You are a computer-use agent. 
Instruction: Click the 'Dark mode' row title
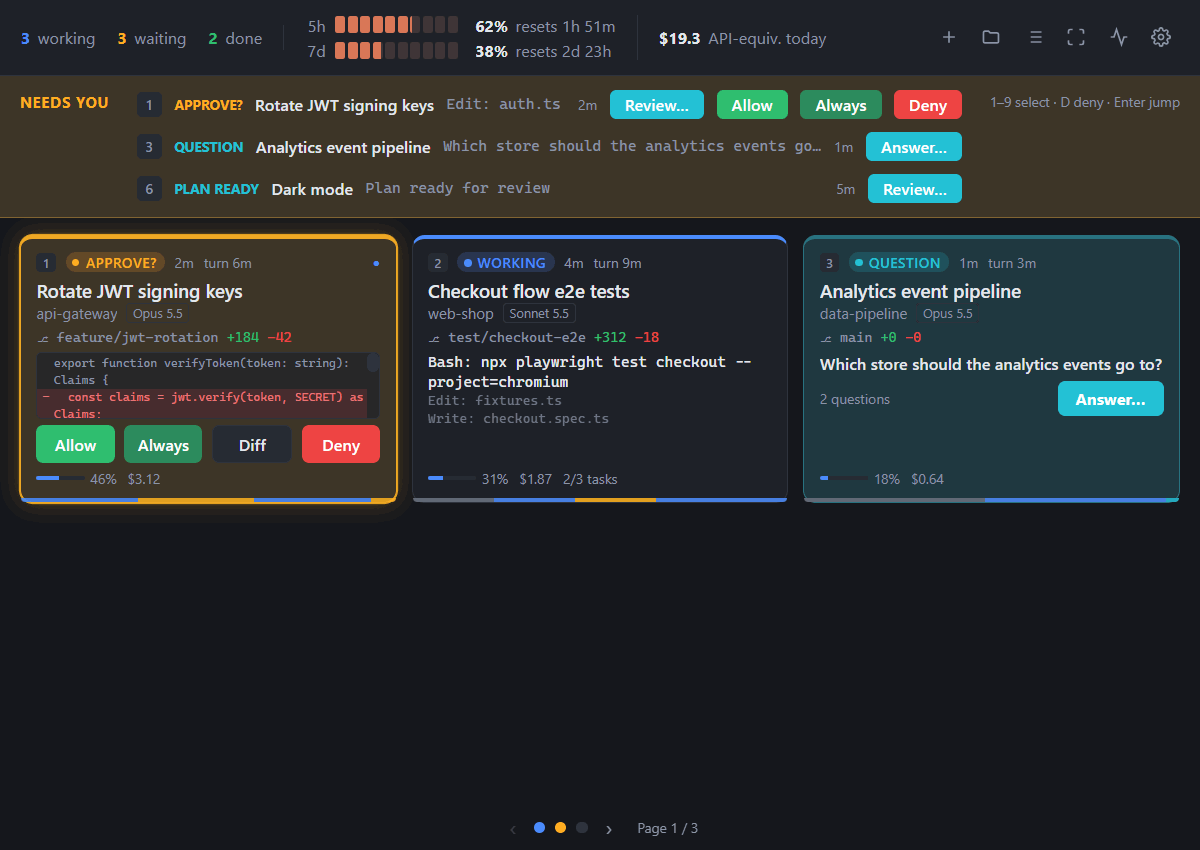click(x=312, y=189)
